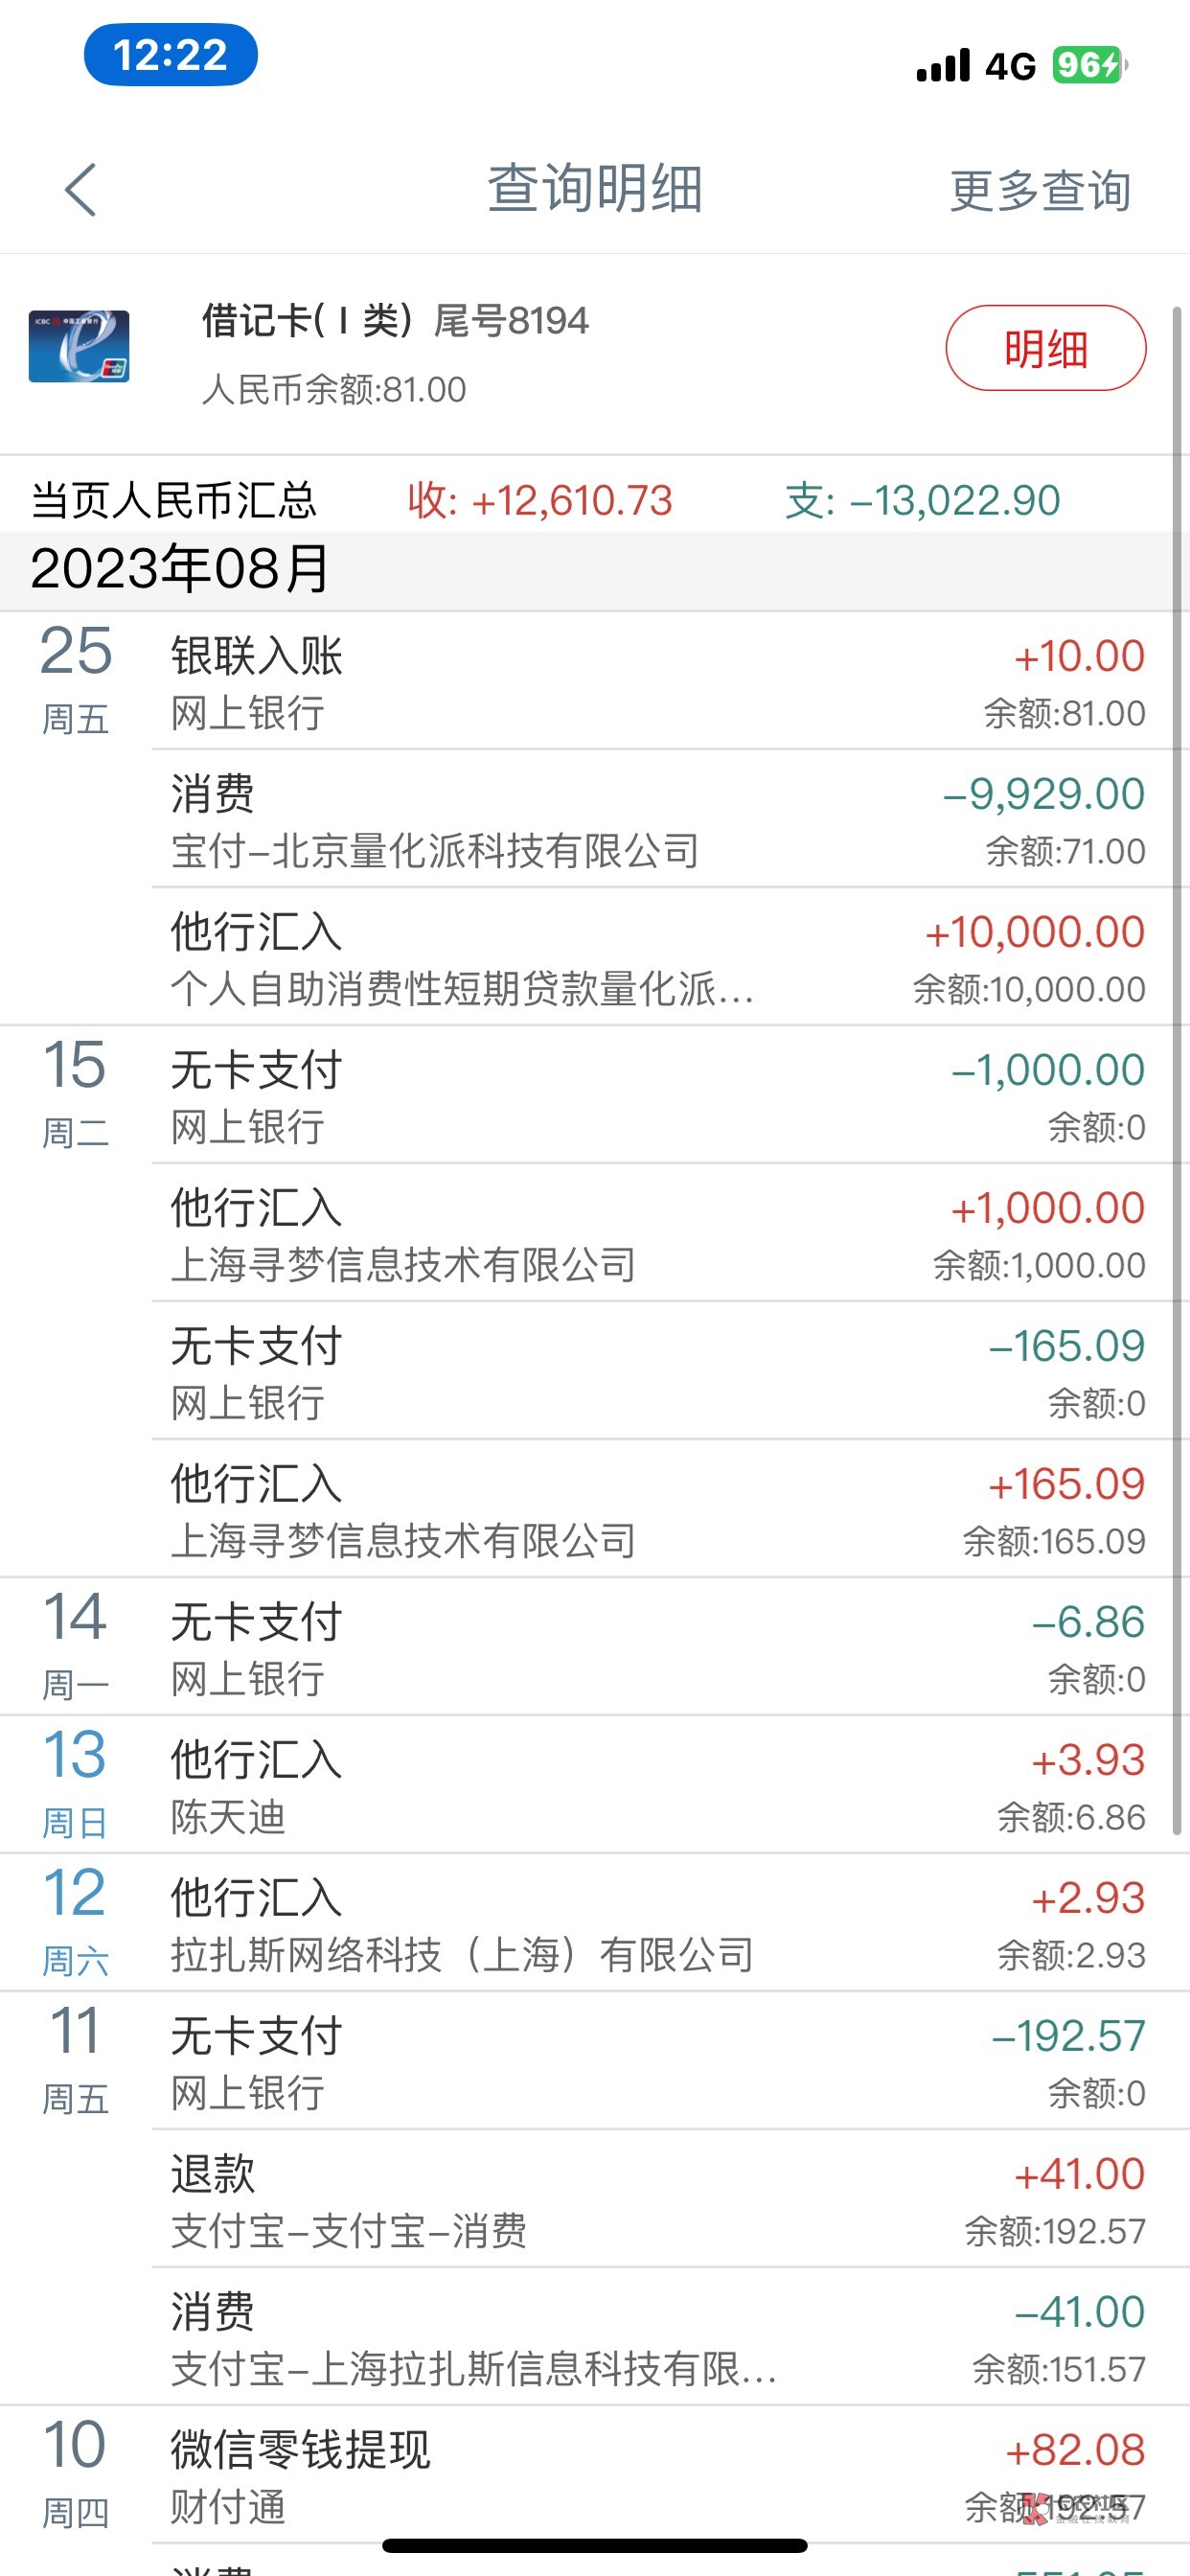Tap the 2023年08月 month header
Viewport: 1190px width, 2576px height.
coord(180,569)
